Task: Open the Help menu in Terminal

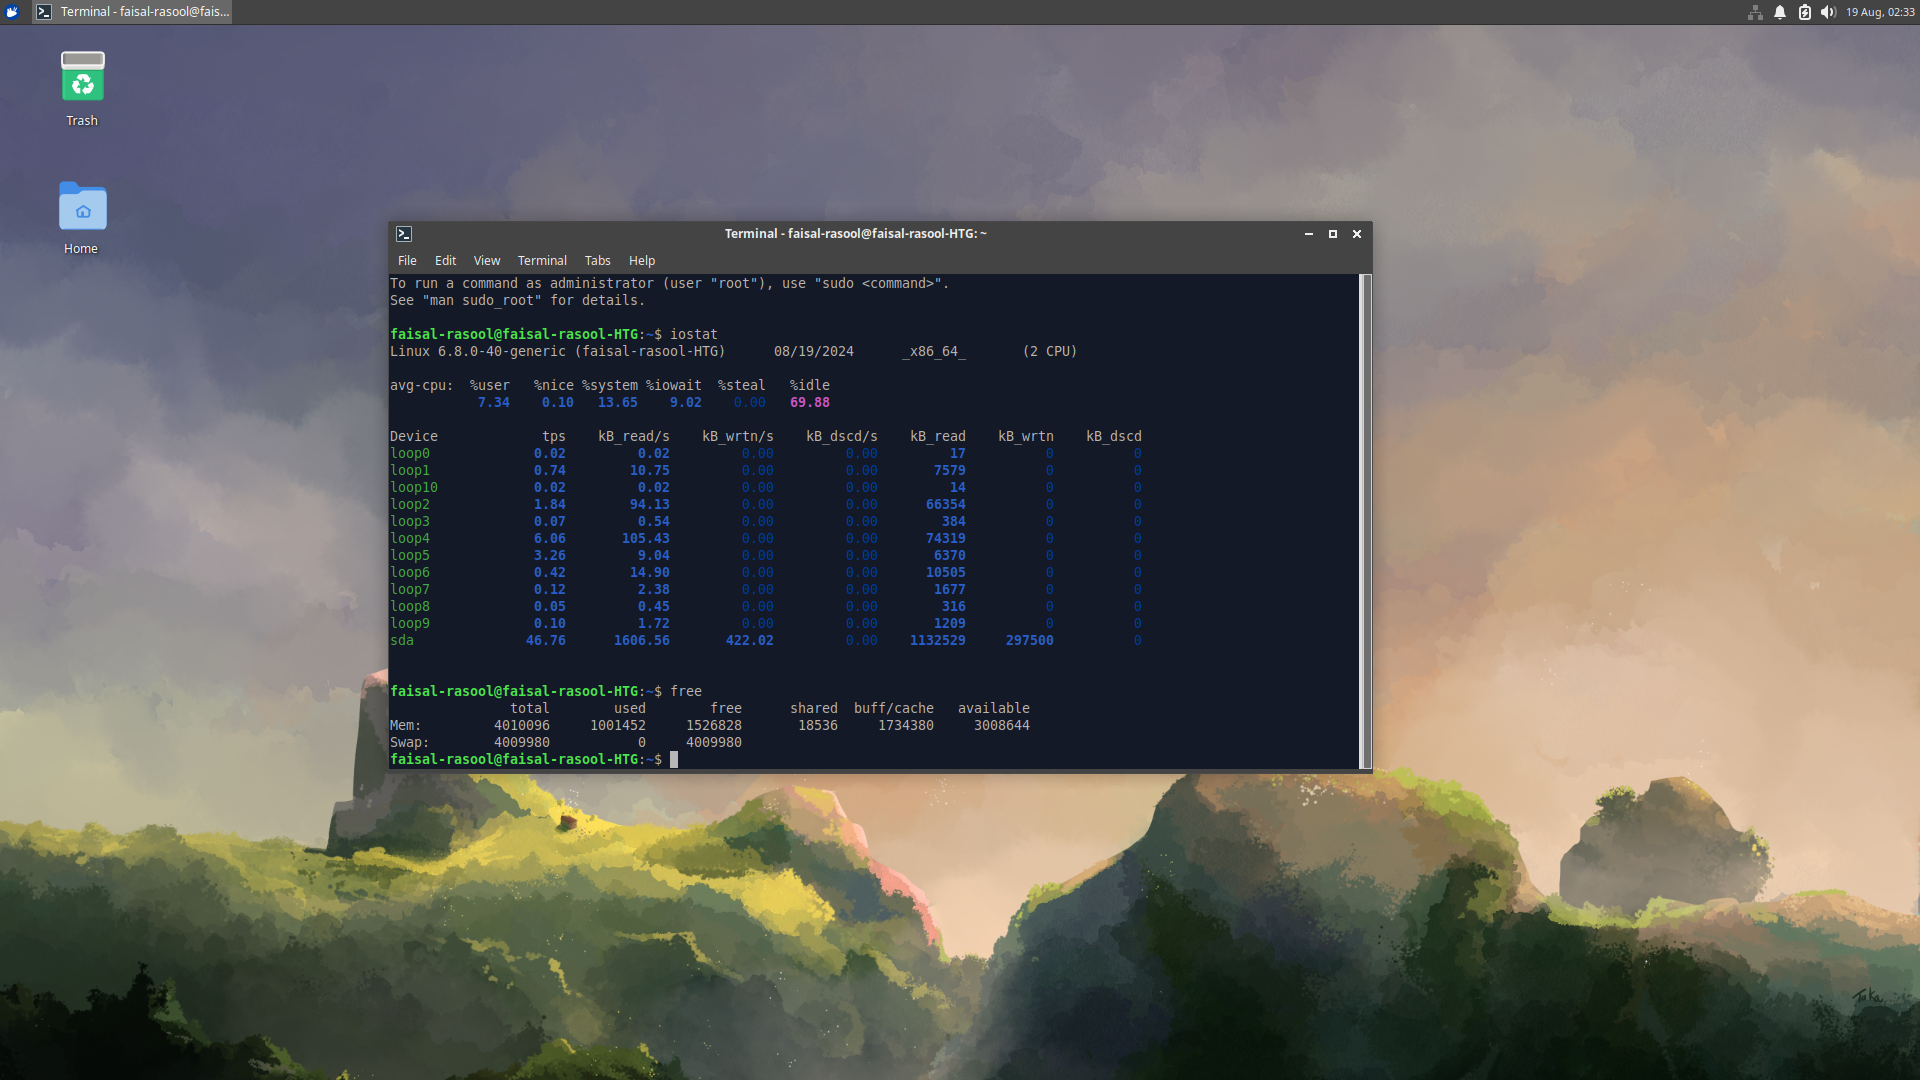Action: (641, 260)
